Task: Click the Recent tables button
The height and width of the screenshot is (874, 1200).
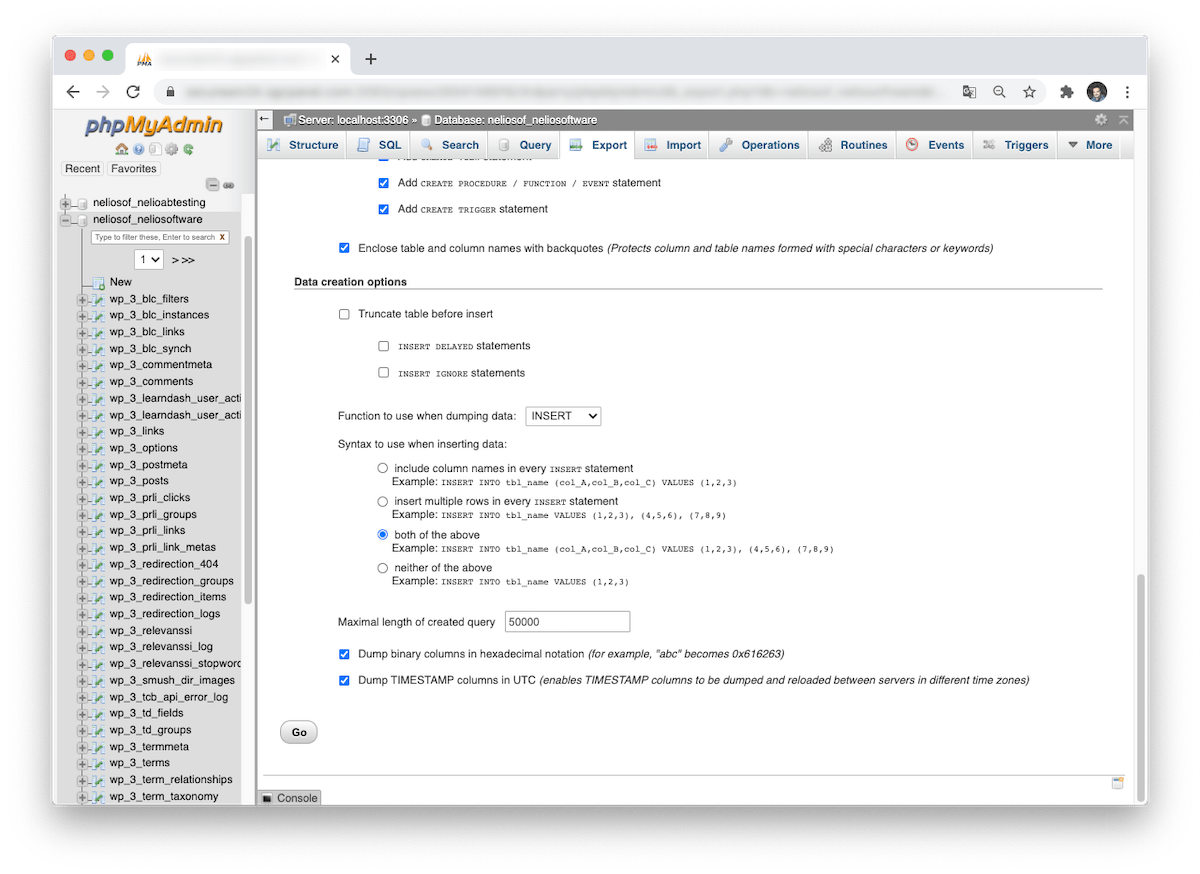Action: 83,169
